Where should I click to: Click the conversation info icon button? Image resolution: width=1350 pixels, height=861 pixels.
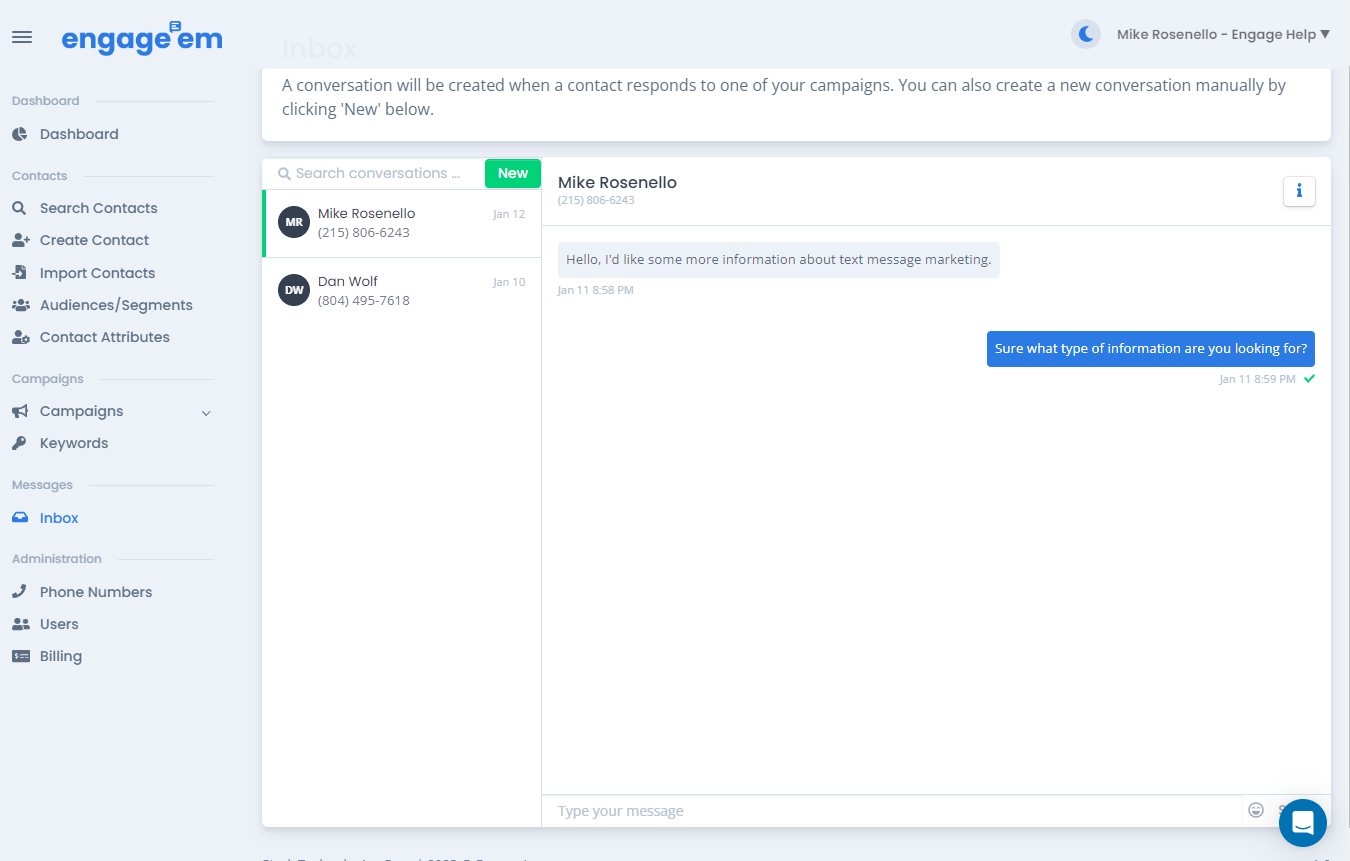click(1299, 191)
